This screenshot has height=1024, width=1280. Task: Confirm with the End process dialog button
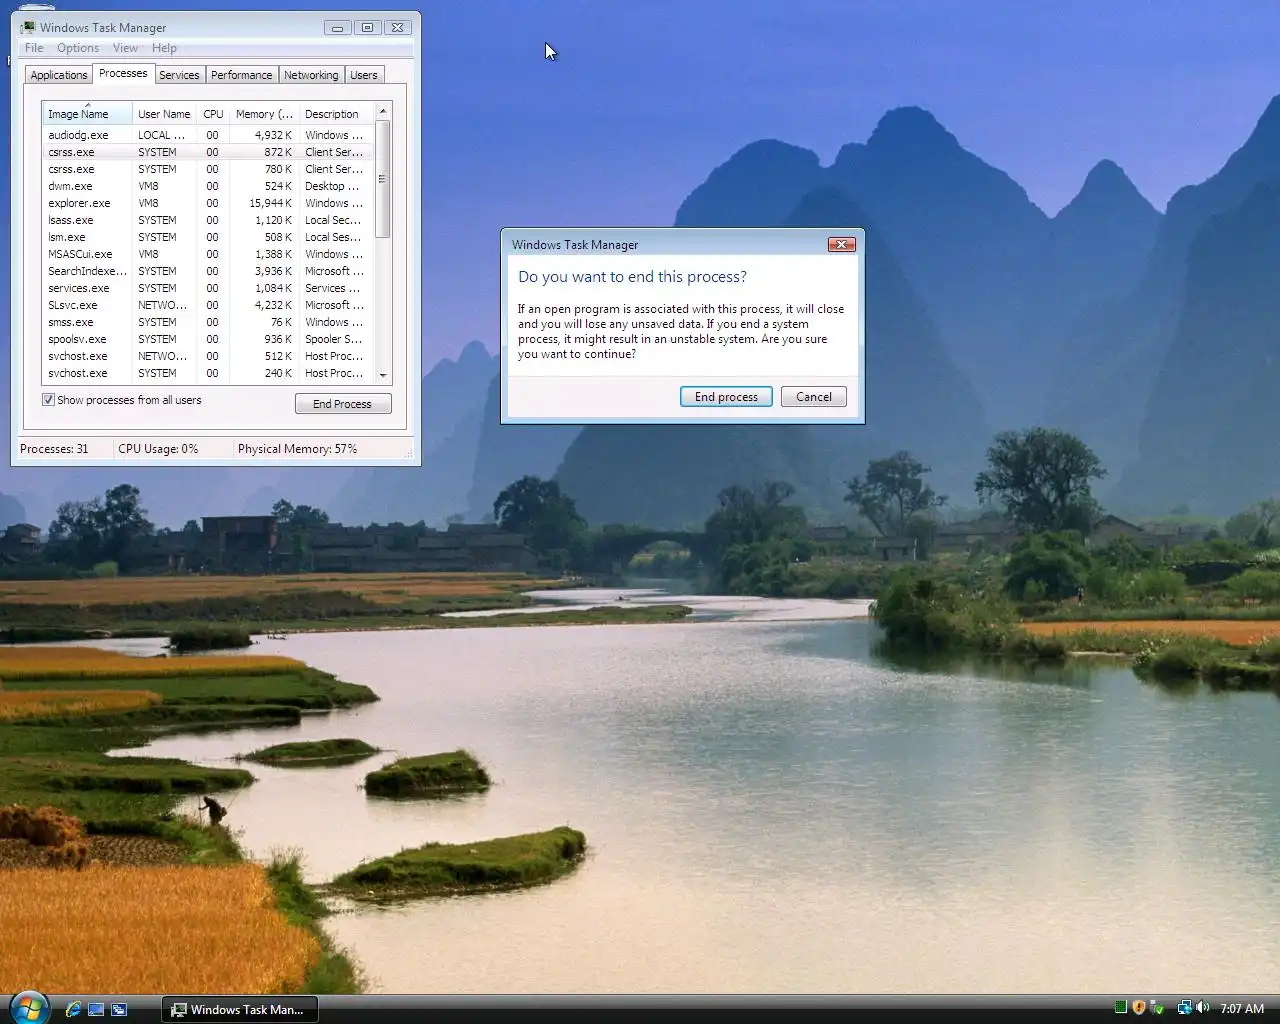[726, 397]
